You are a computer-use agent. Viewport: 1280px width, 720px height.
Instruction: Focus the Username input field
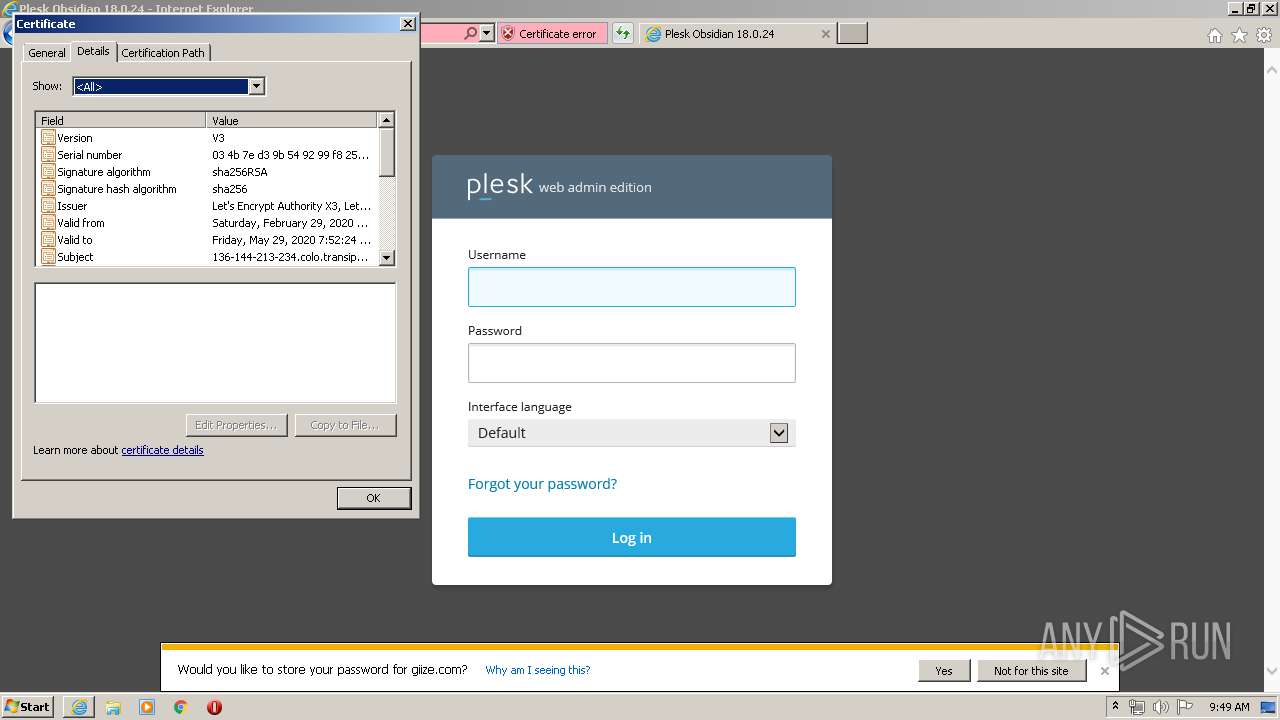632,287
